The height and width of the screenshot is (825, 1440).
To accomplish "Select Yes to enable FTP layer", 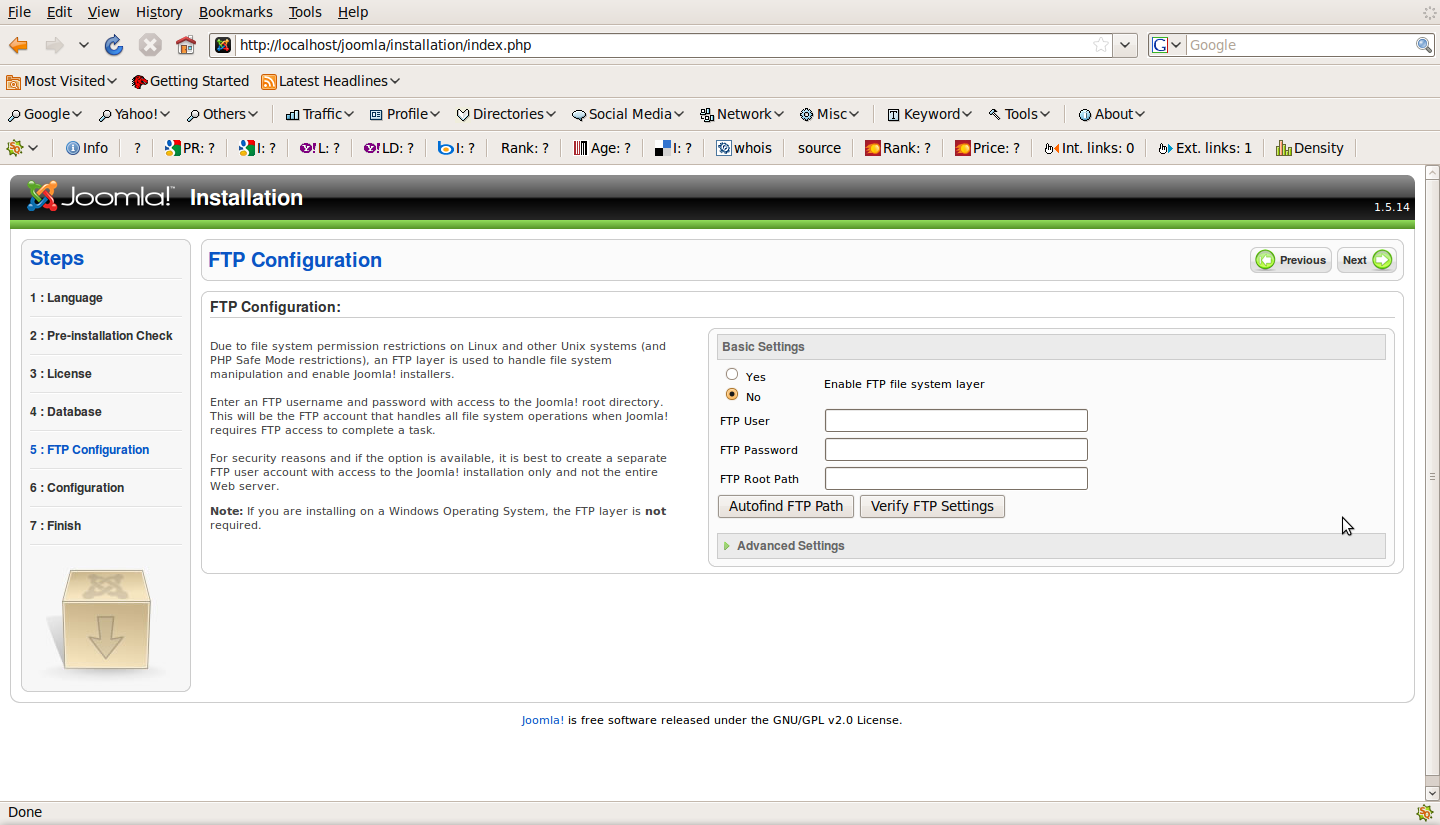I will [x=732, y=375].
